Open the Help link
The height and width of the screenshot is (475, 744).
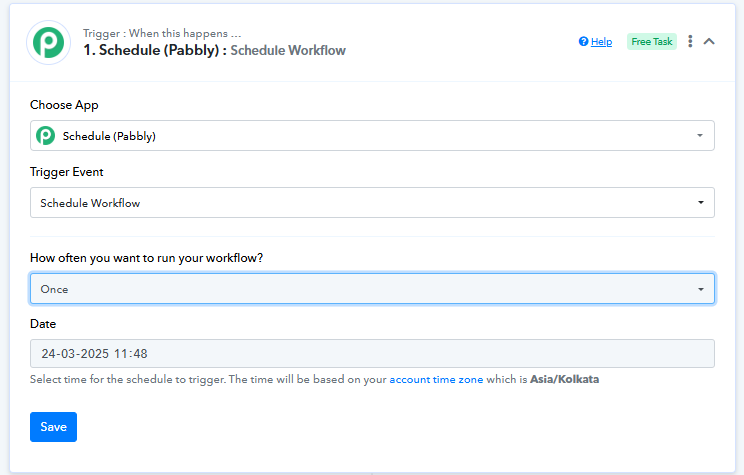tap(601, 42)
